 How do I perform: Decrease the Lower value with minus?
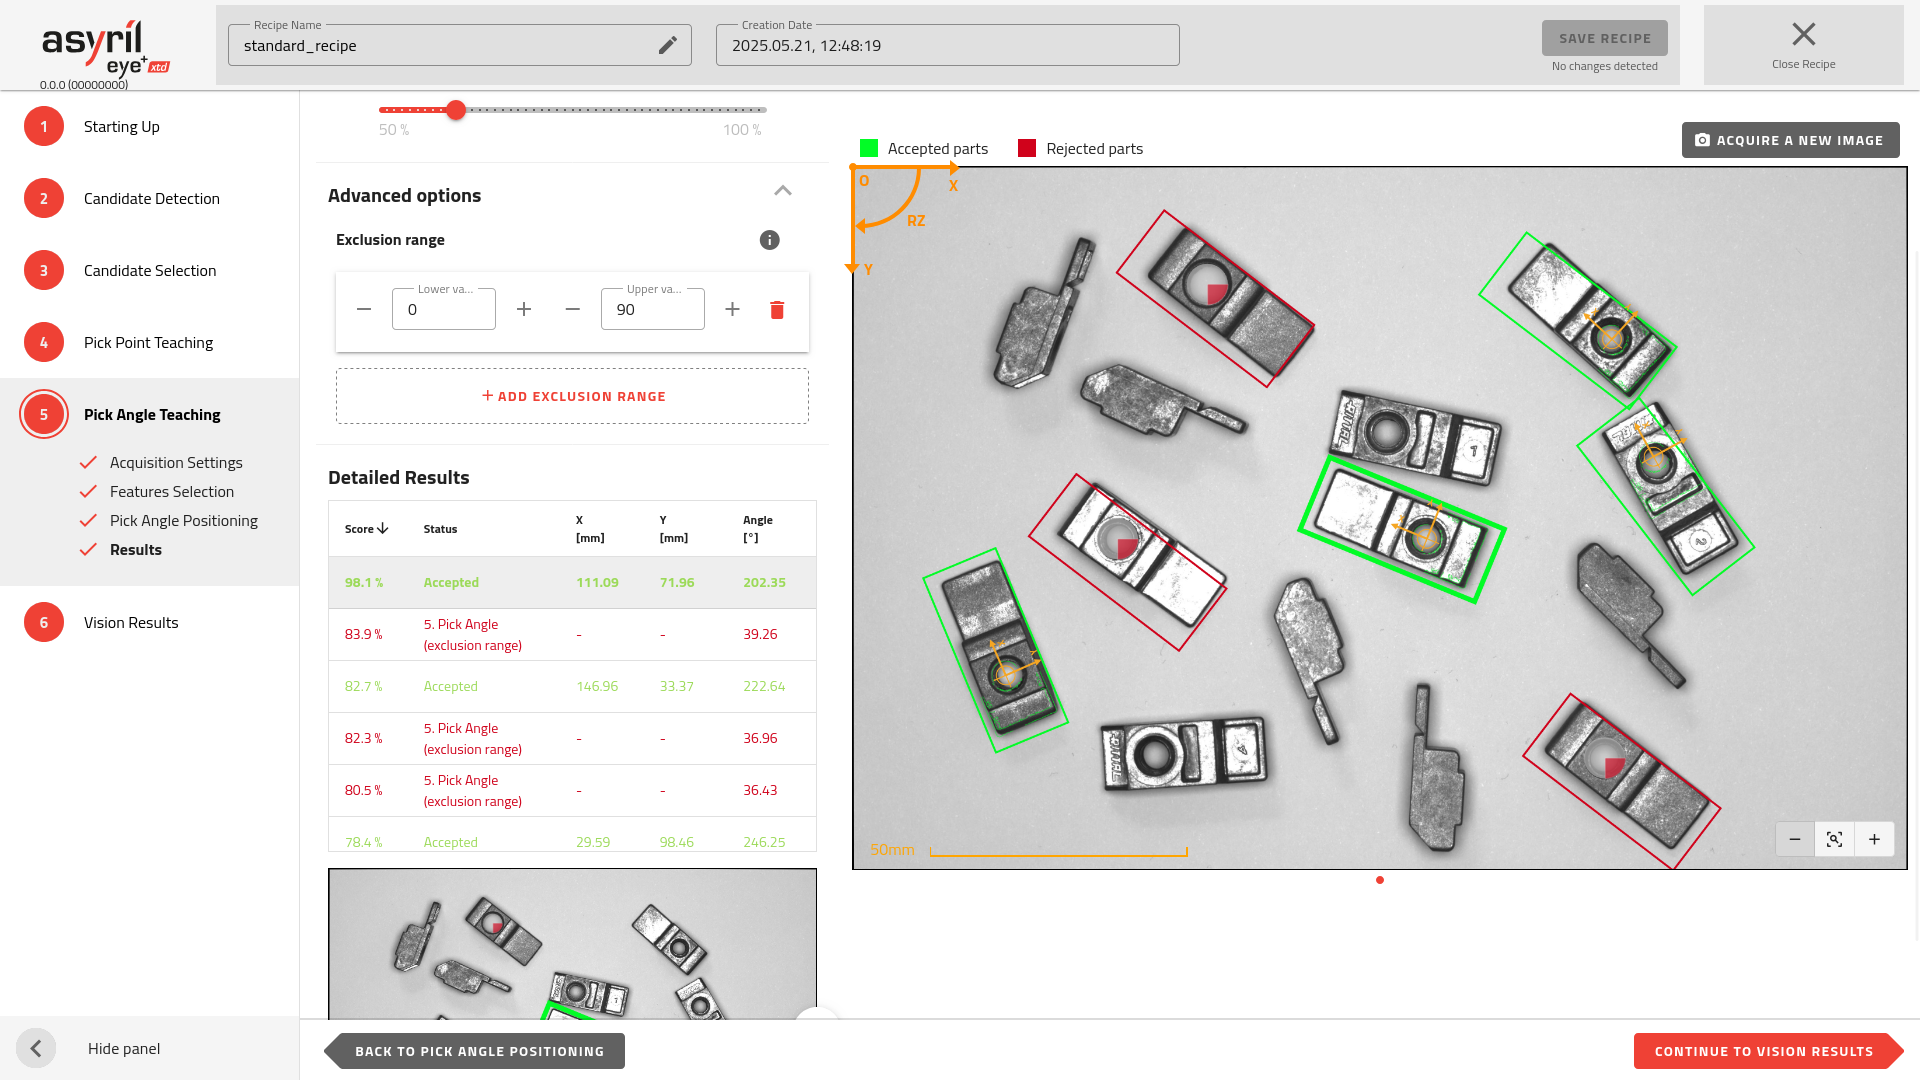click(x=364, y=310)
